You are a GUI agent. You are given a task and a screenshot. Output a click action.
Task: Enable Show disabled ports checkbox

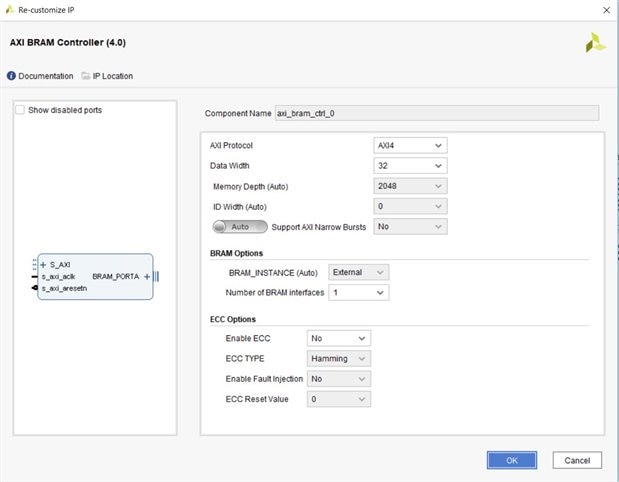pyautogui.click(x=21, y=110)
